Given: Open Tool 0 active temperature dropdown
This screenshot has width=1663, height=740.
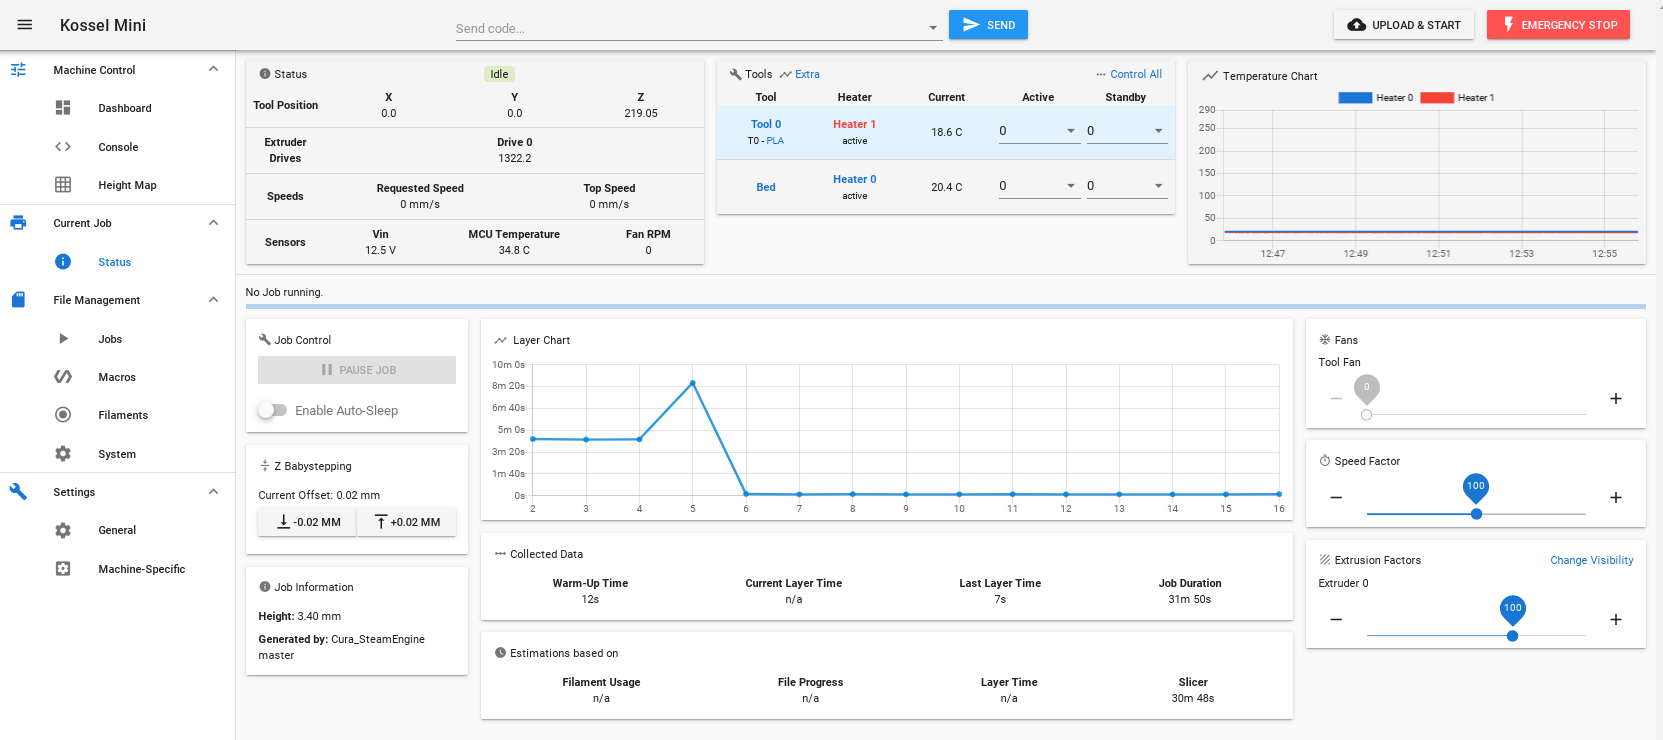Looking at the screenshot, I should click(1071, 131).
